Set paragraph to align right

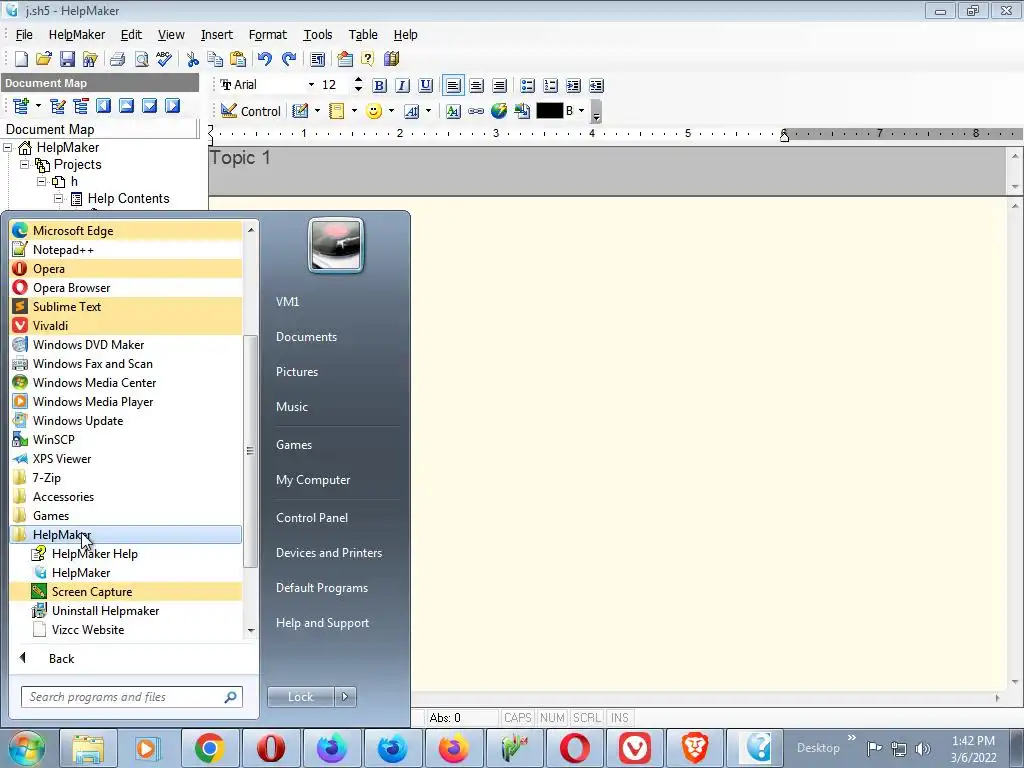tap(500, 86)
